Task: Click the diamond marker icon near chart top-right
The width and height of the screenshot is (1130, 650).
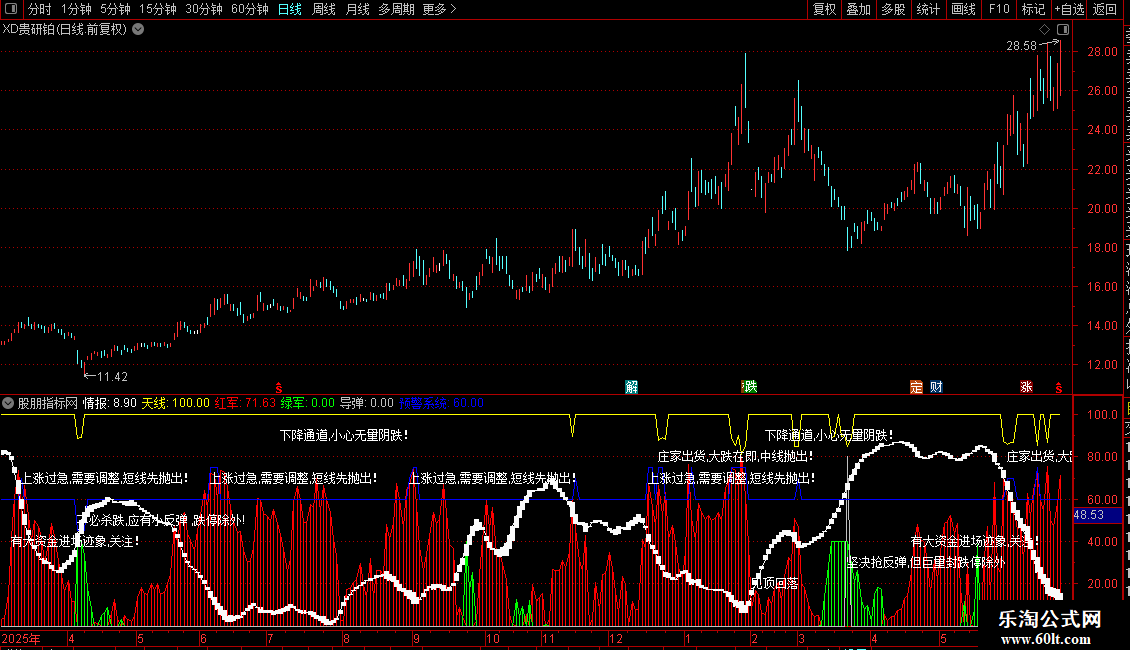Action: pyautogui.click(x=1044, y=30)
